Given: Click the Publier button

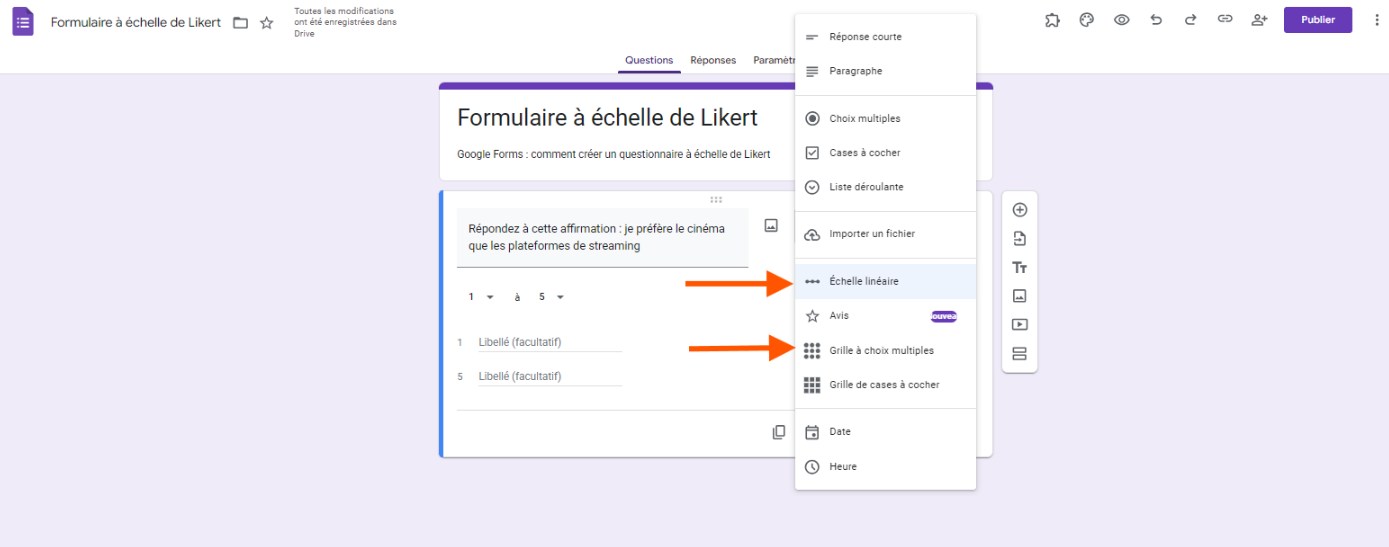Looking at the screenshot, I should click(x=1318, y=20).
